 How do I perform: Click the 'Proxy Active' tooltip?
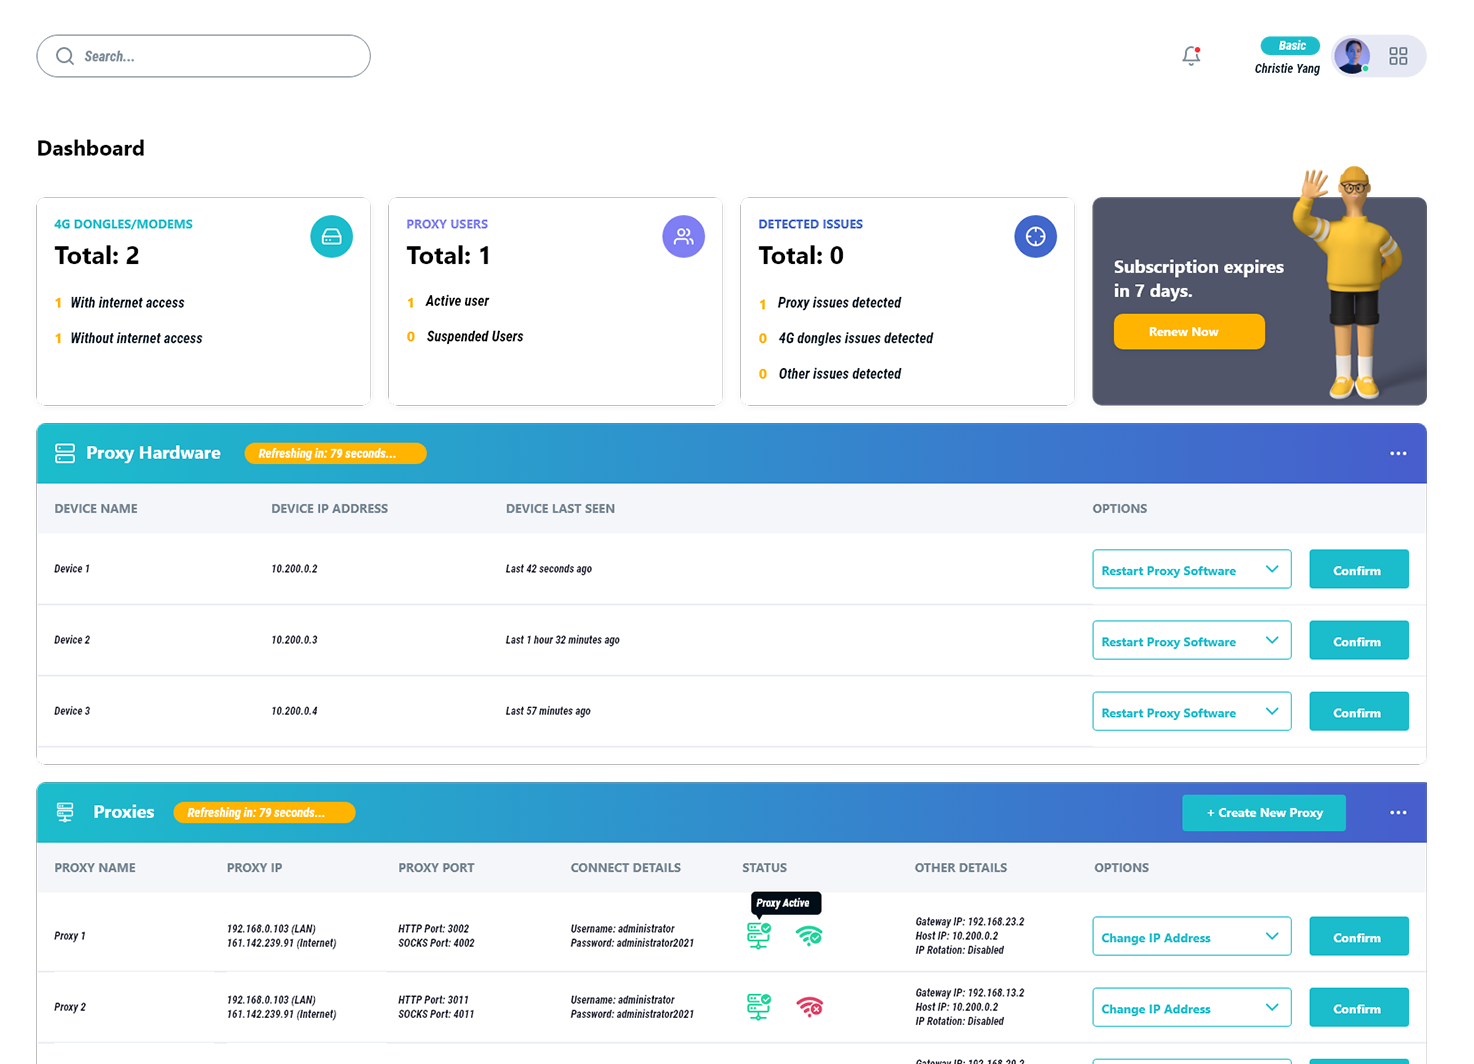[786, 903]
